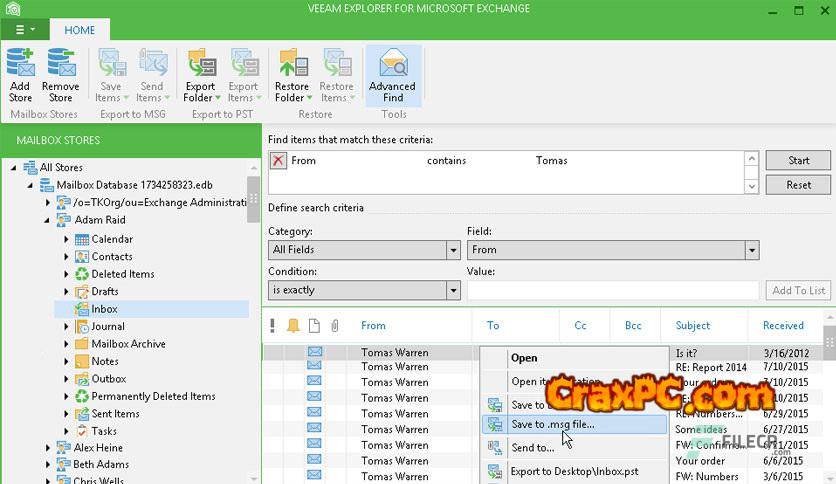Image resolution: width=836 pixels, height=484 pixels.
Task: Expand the Beth Adams mailbox node
Action: pyautogui.click(x=48, y=464)
